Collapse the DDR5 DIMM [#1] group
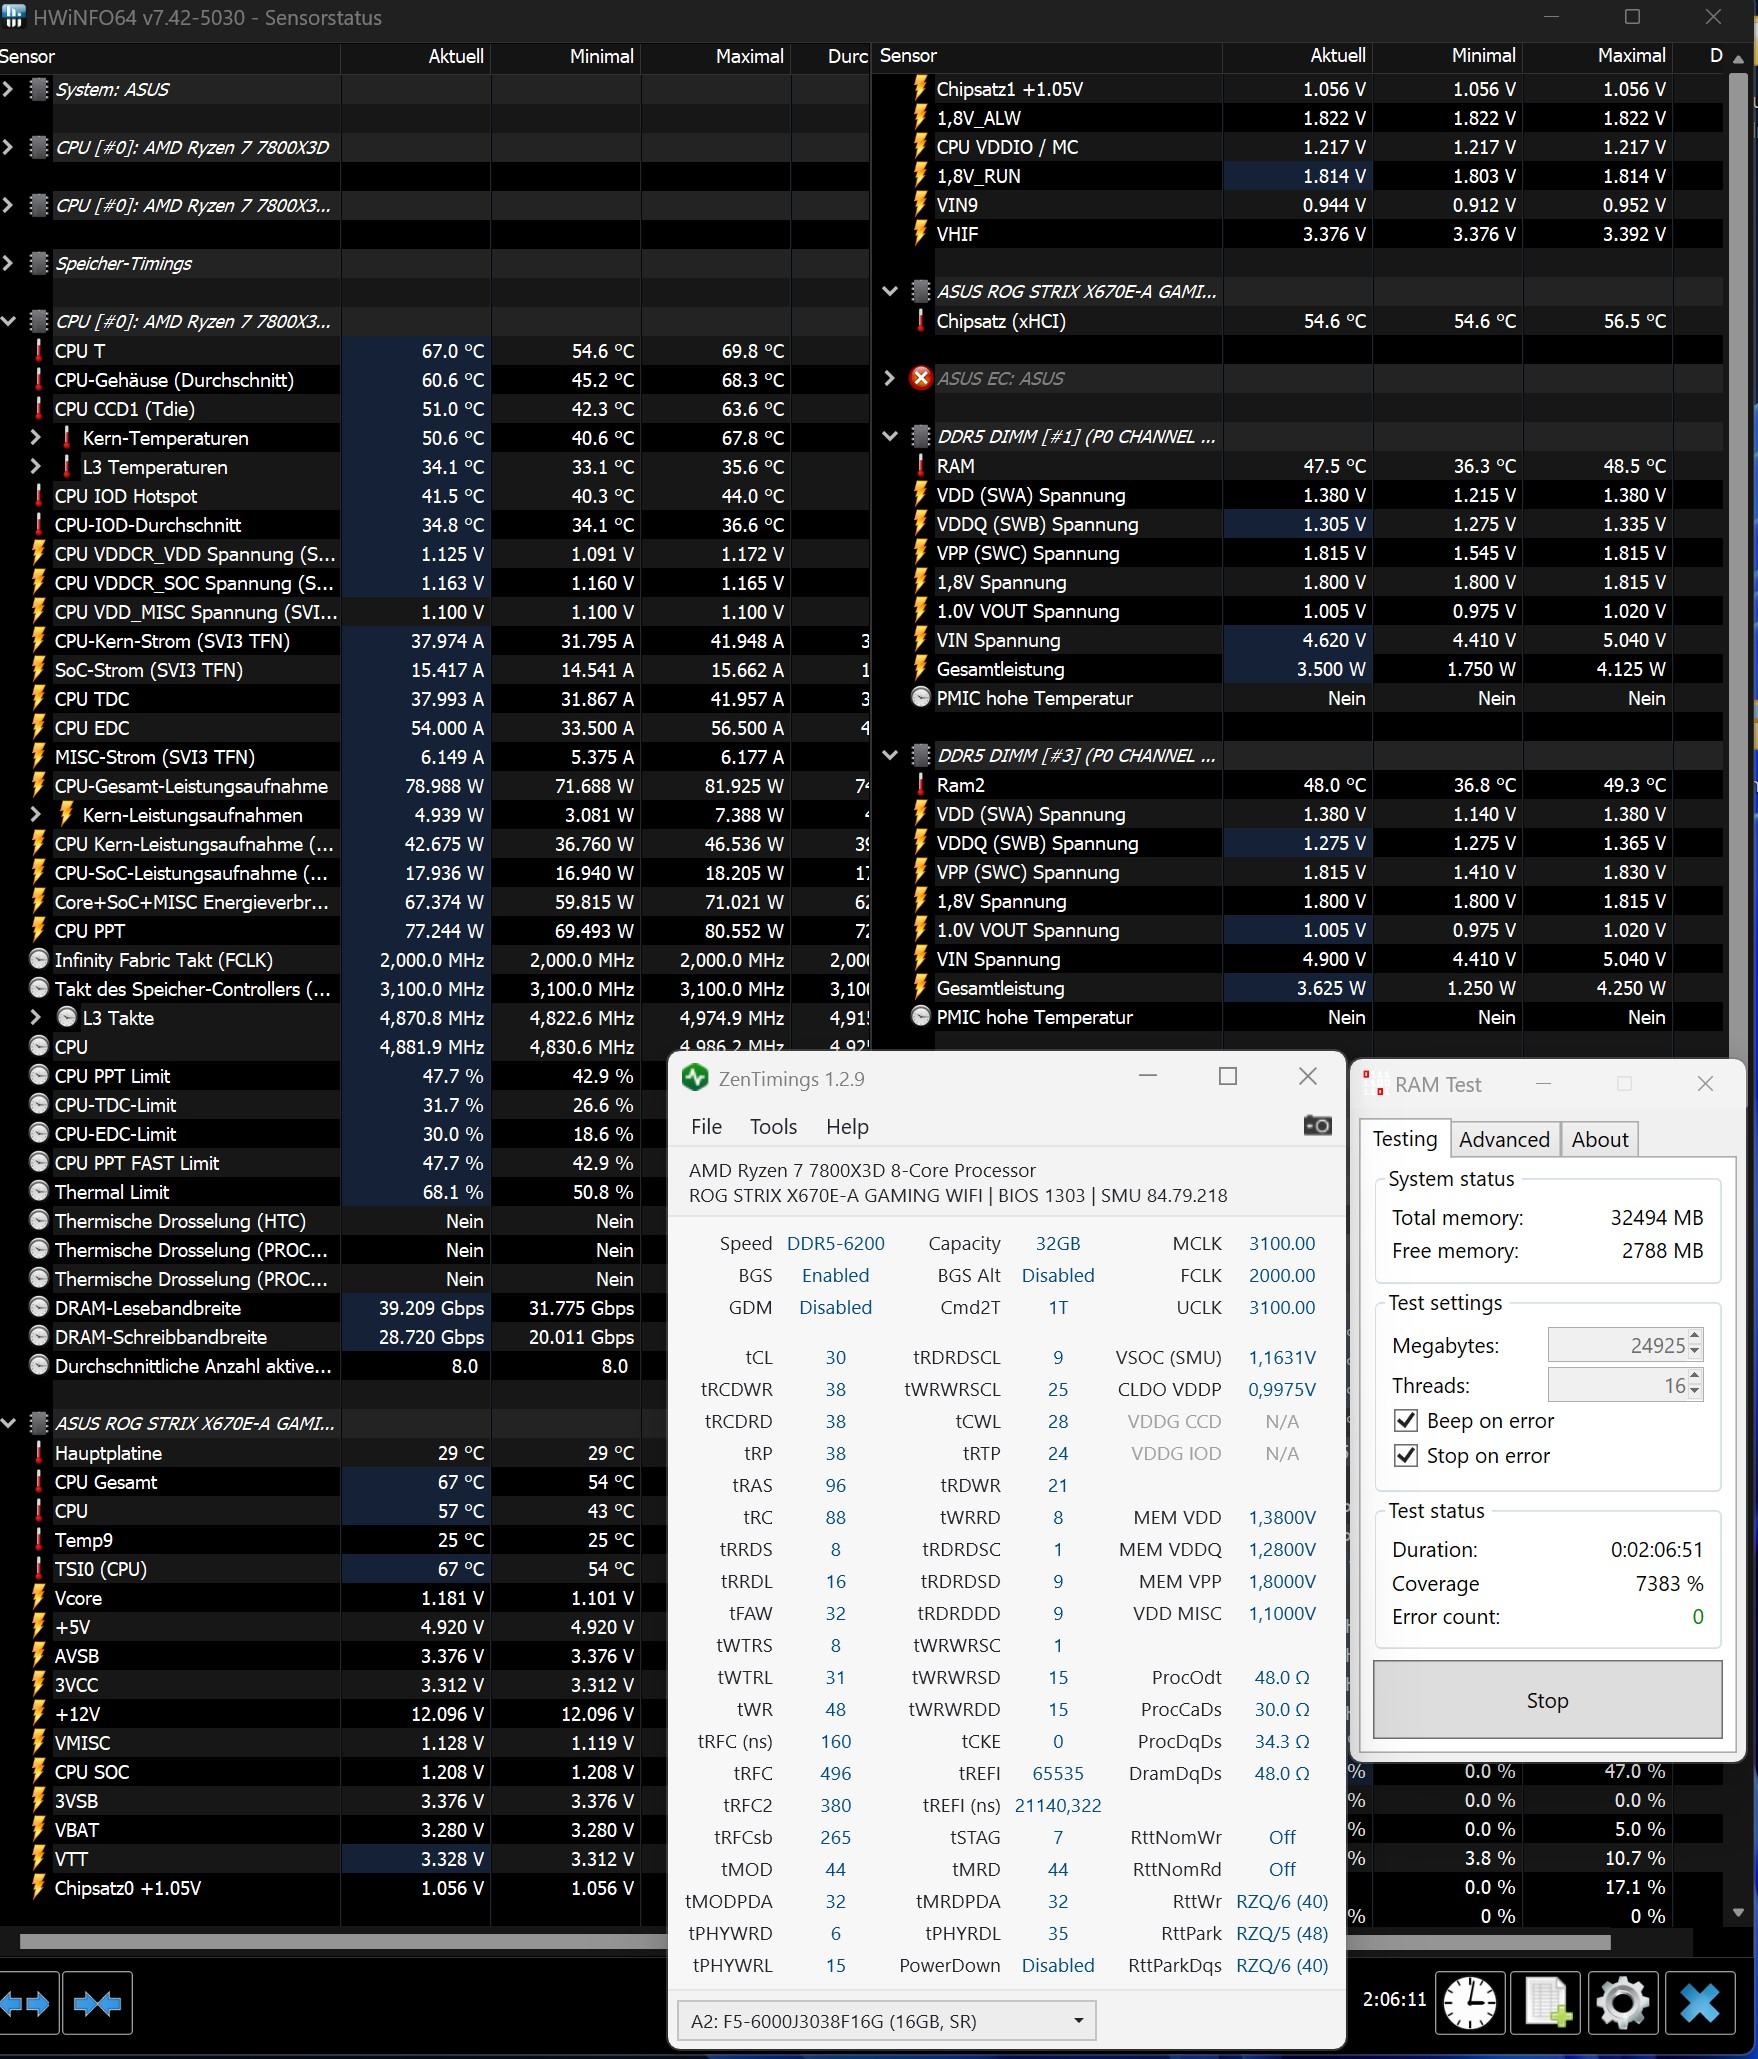This screenshot has height=2059, width=1758. (889, 436)
